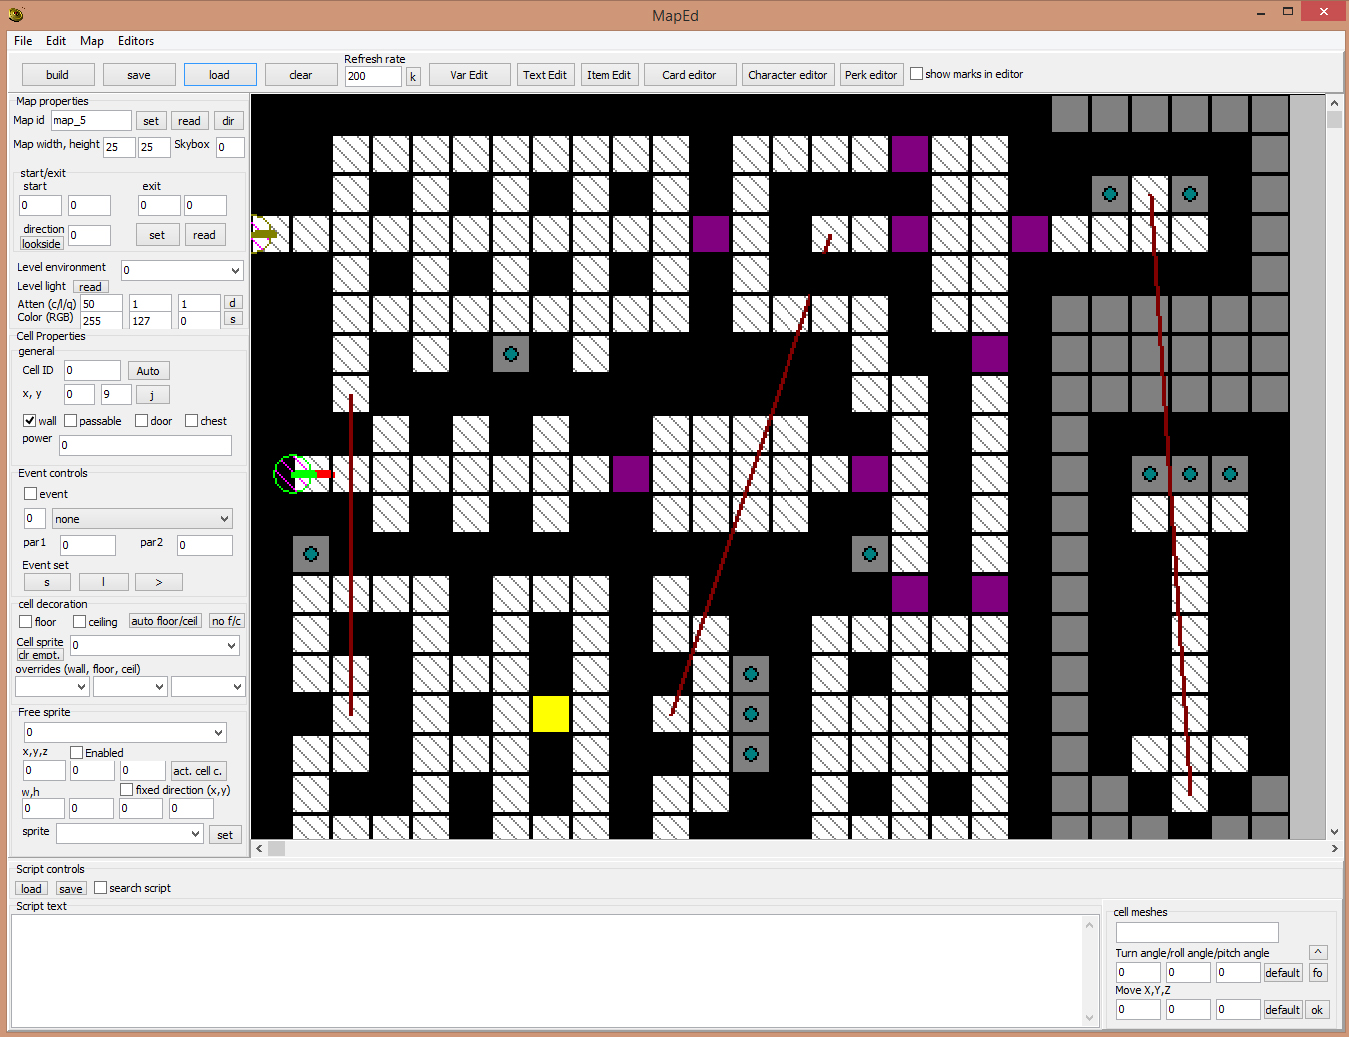Image resolution: width=1349 pixels, height=1037 pixels.
Task: Click into the Script text area
Action: (547, 970)
